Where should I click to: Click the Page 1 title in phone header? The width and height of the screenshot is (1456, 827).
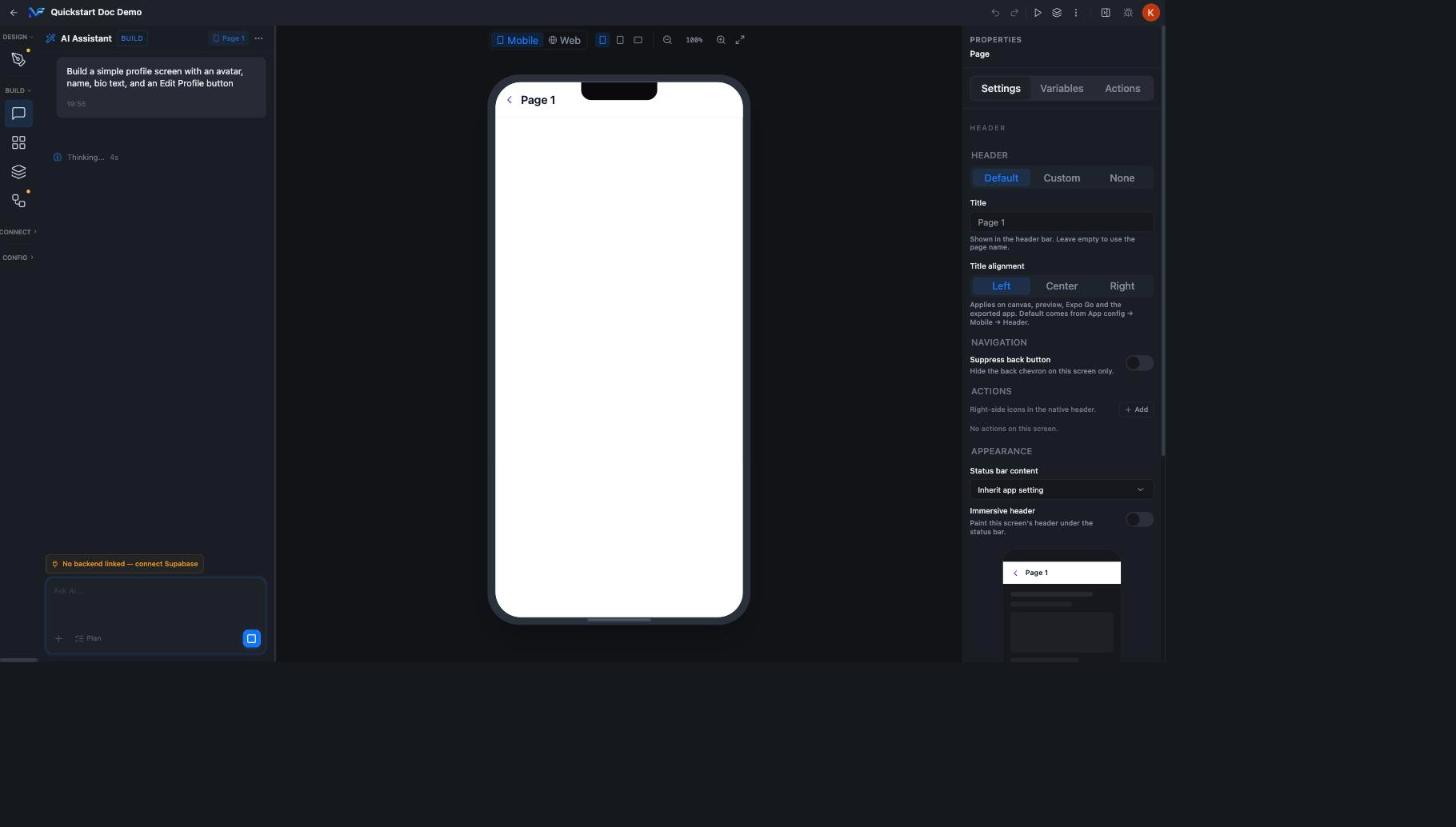[x=538, y=100]
